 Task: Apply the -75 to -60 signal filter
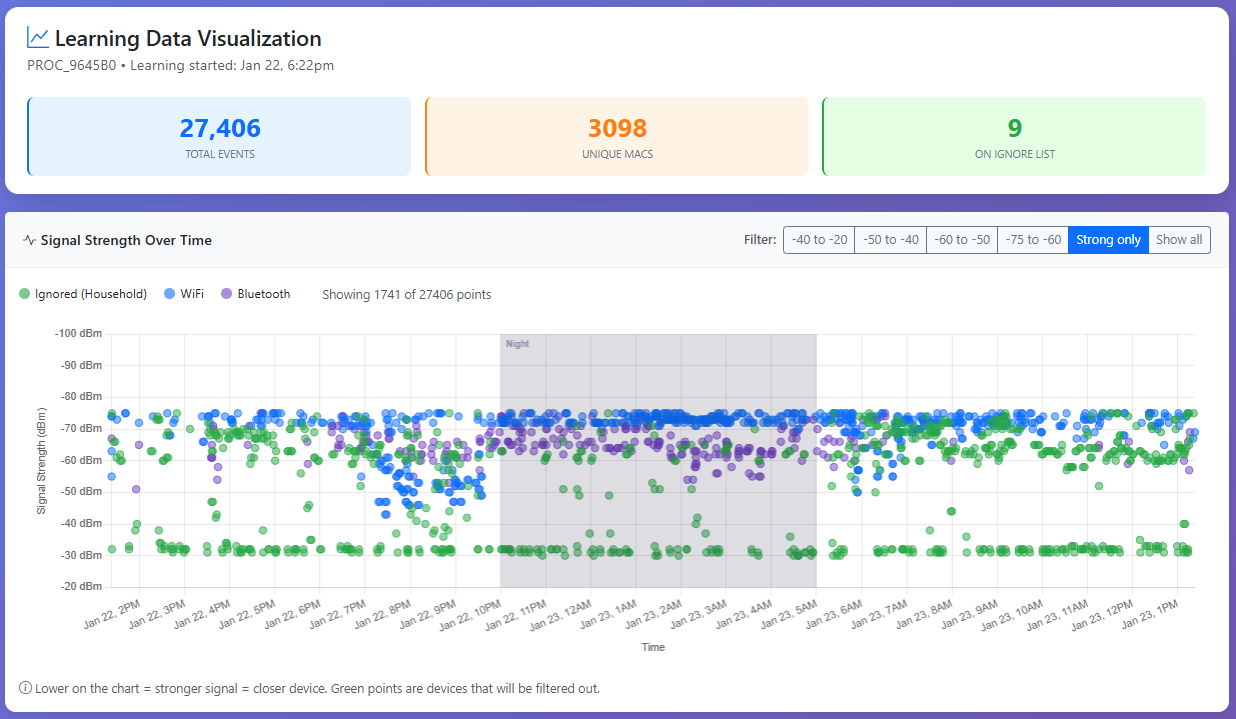tap(1033, 239)
